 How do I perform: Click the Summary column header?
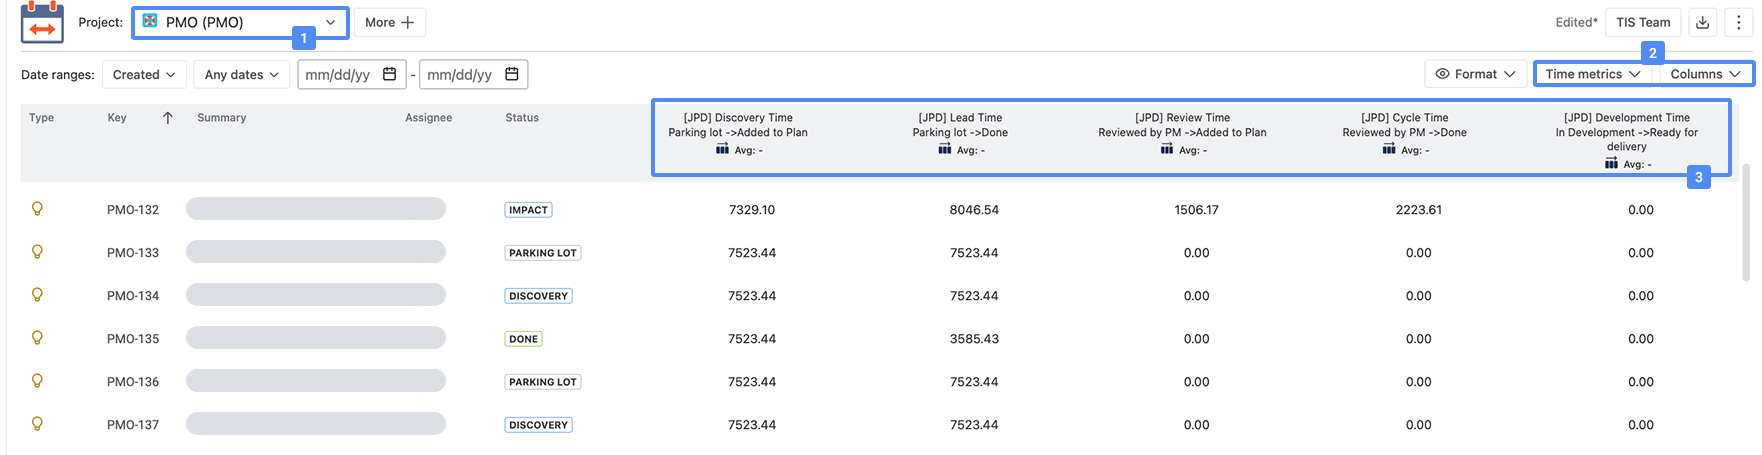[222, 118]
